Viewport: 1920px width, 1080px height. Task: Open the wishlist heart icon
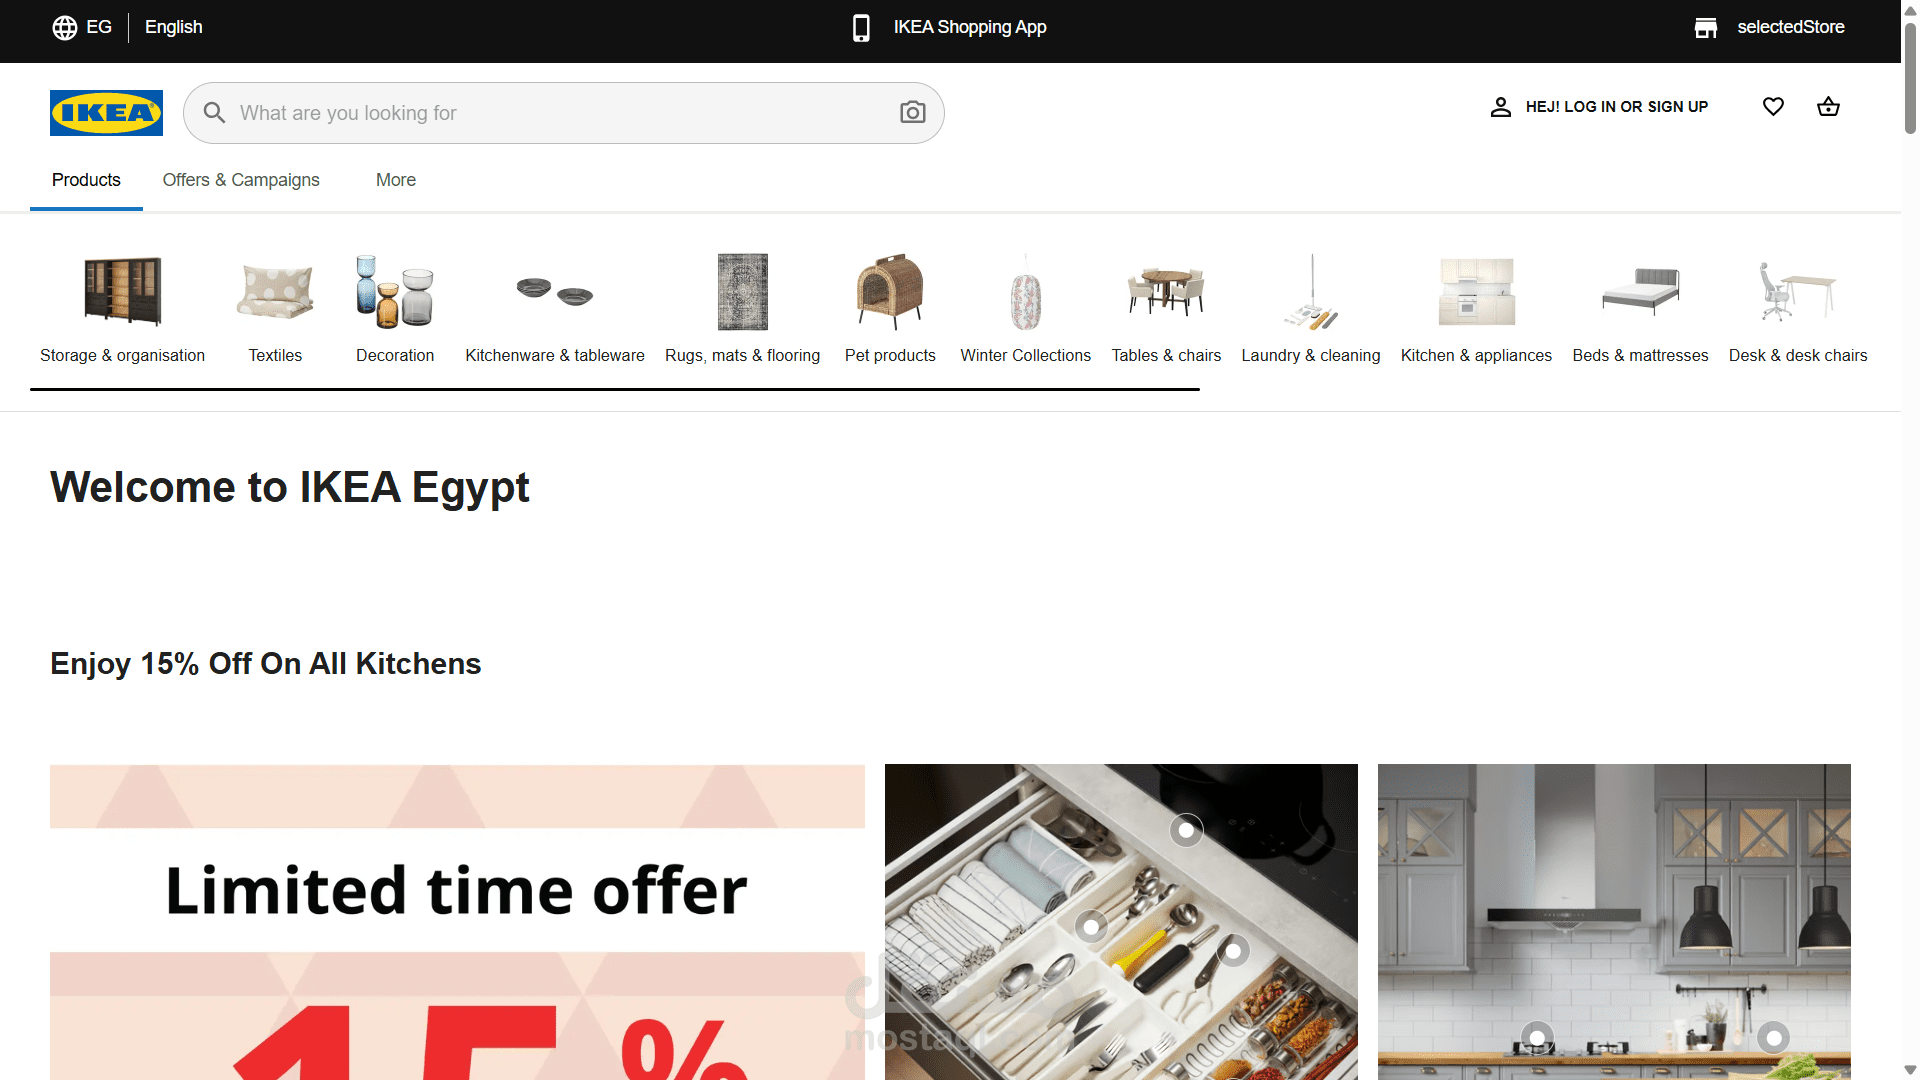(1773, 106)
